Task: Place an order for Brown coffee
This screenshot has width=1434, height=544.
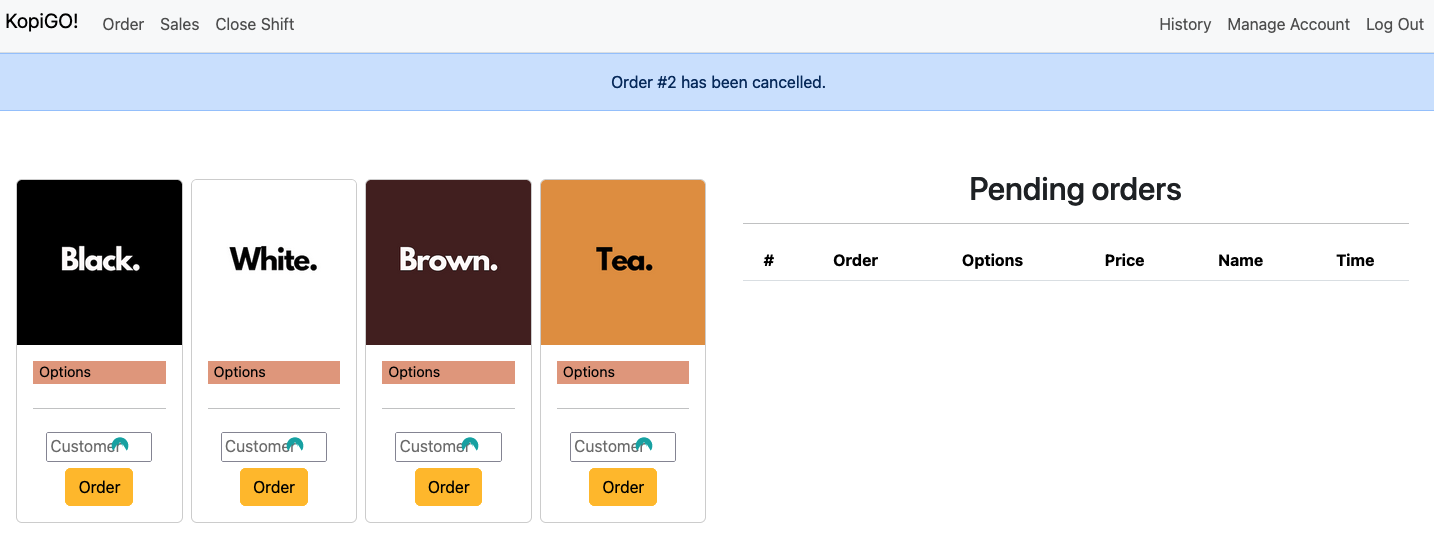Action: click(448, 487)
